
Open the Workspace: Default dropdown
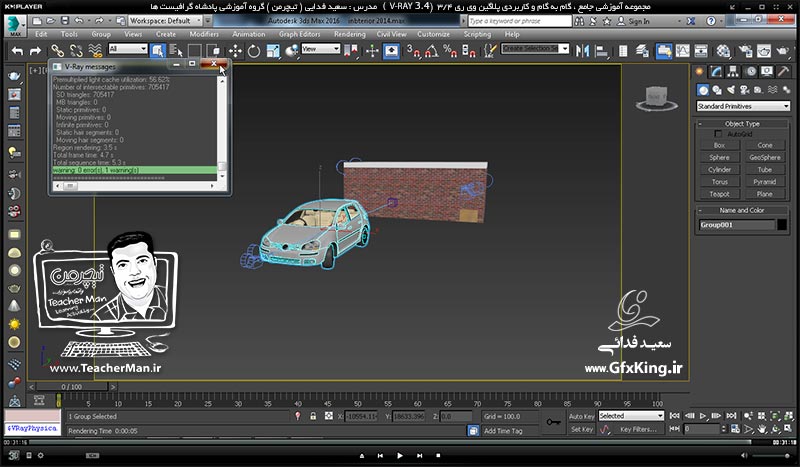(166, 21)
